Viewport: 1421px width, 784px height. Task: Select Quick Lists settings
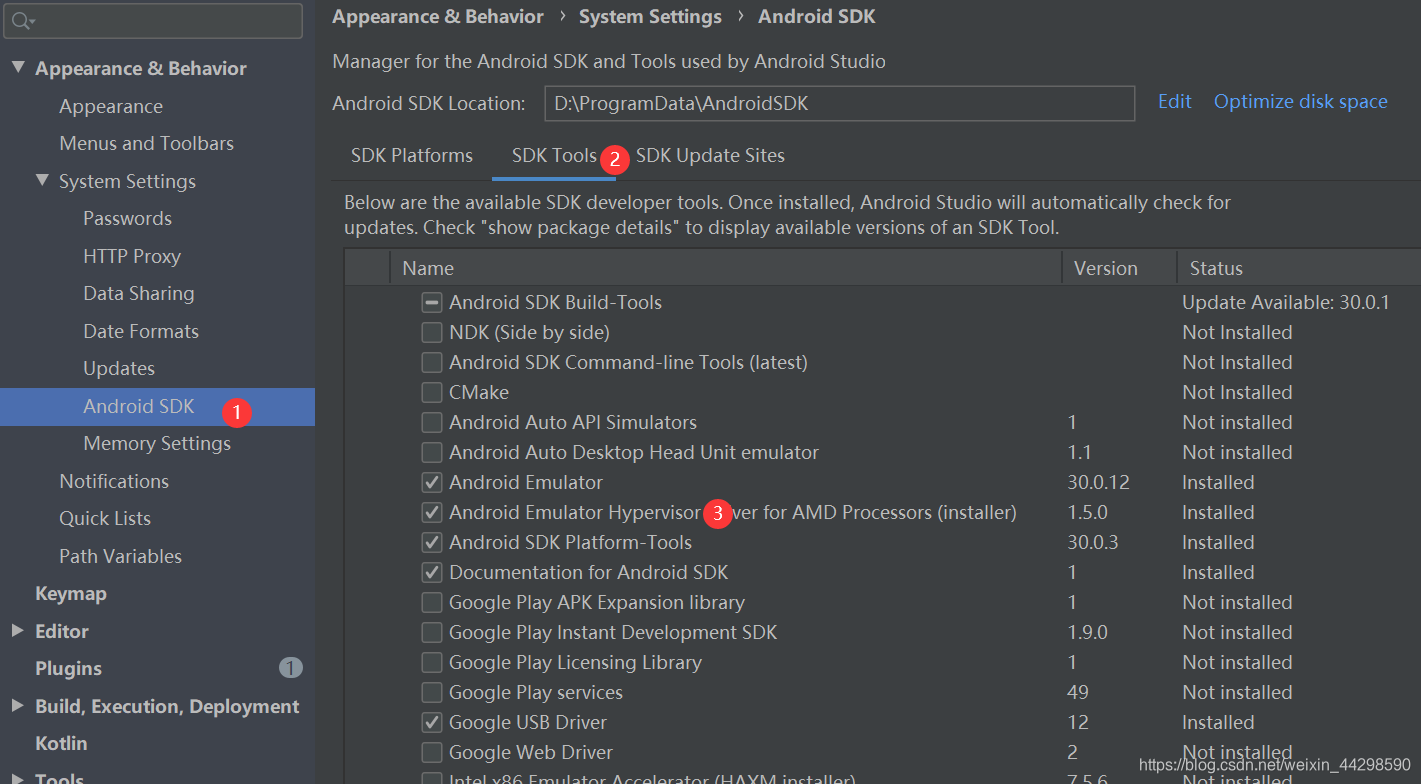tap(105, 518)
